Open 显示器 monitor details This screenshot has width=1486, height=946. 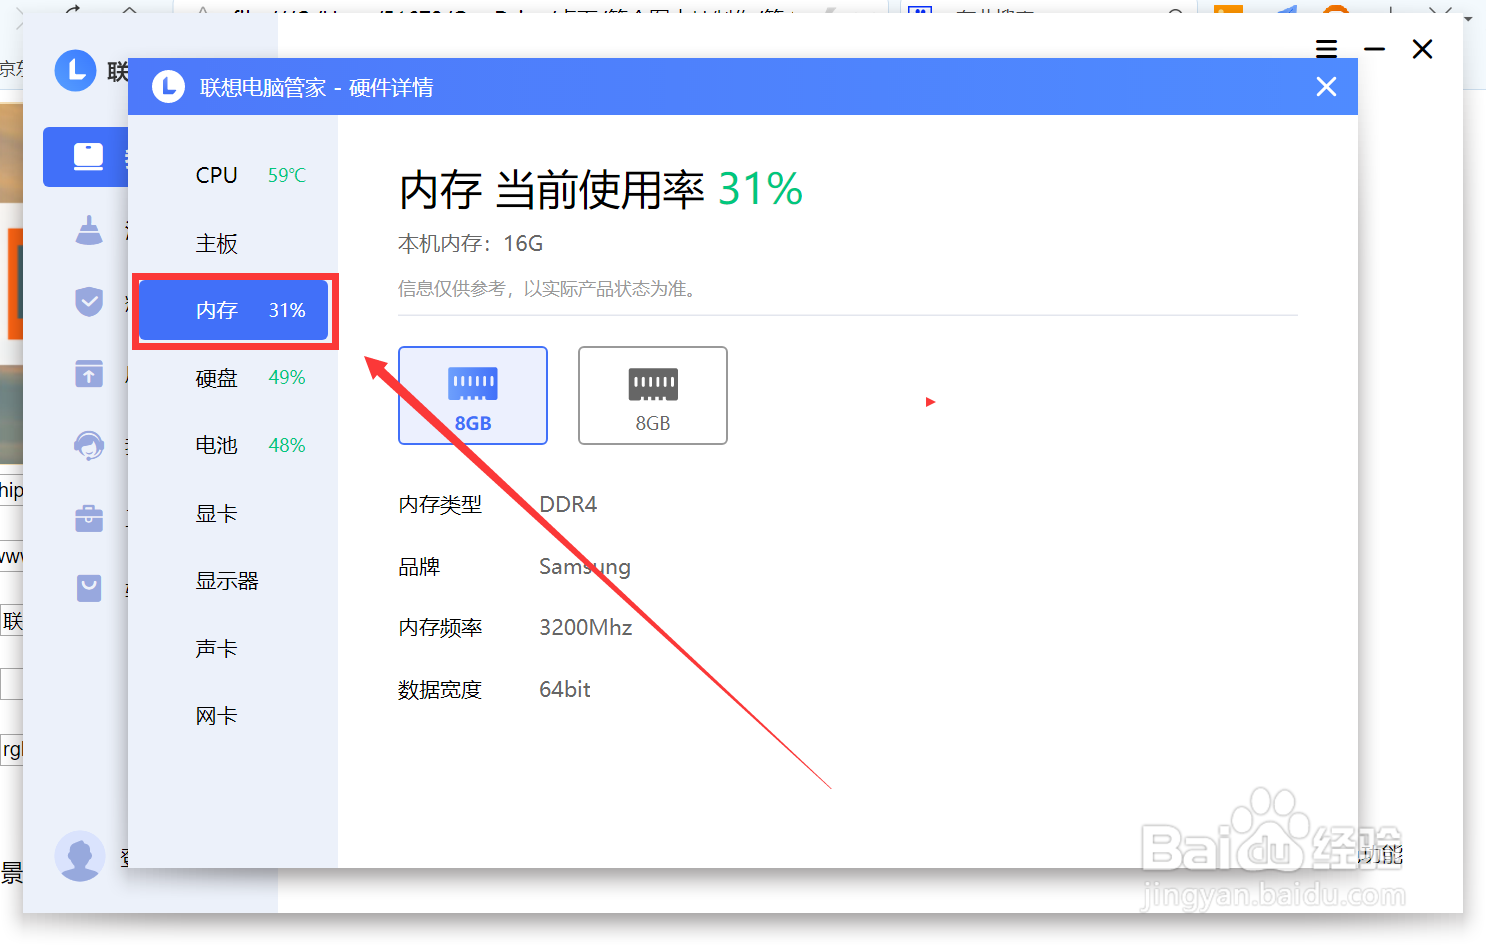227,580
